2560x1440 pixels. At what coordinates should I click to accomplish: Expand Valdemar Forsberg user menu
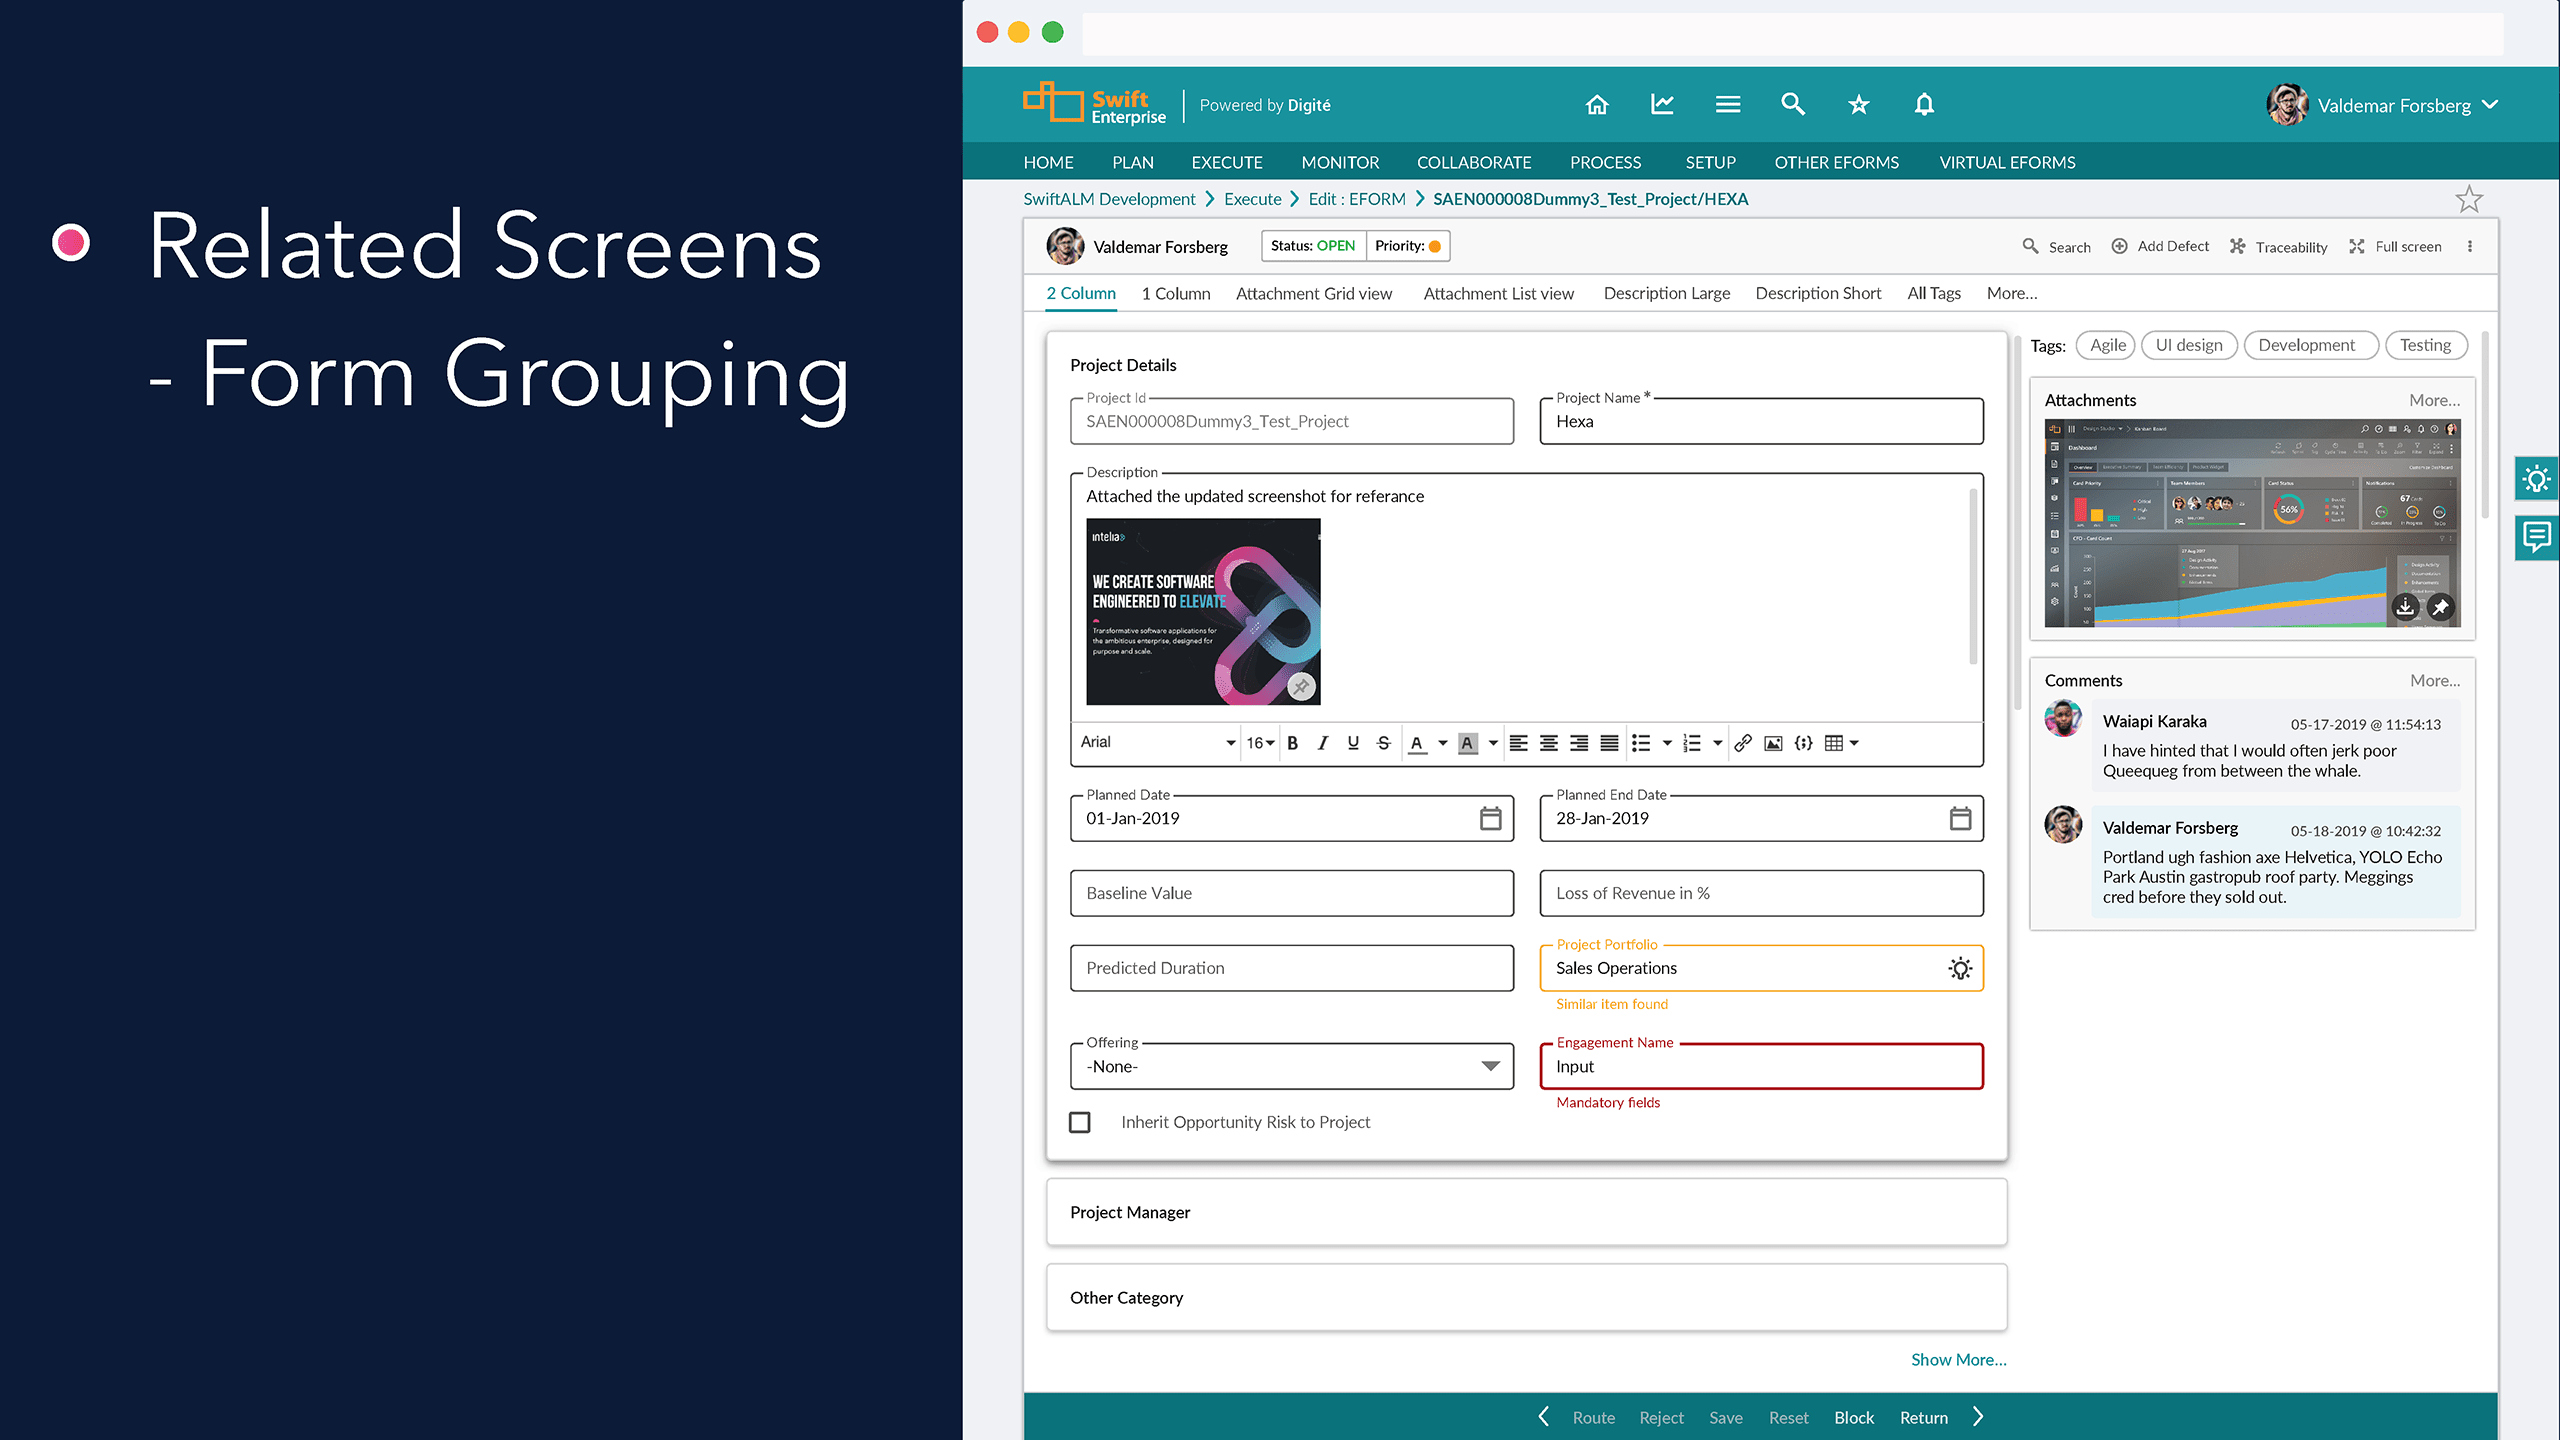2490,105
